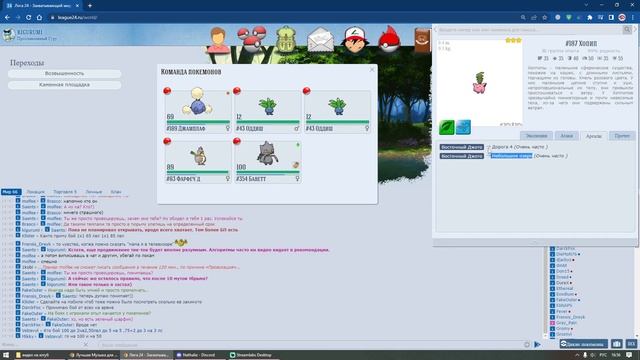Open Windows Start menu
The height and width of the screenshot is (360, 640).
point(6,355)
